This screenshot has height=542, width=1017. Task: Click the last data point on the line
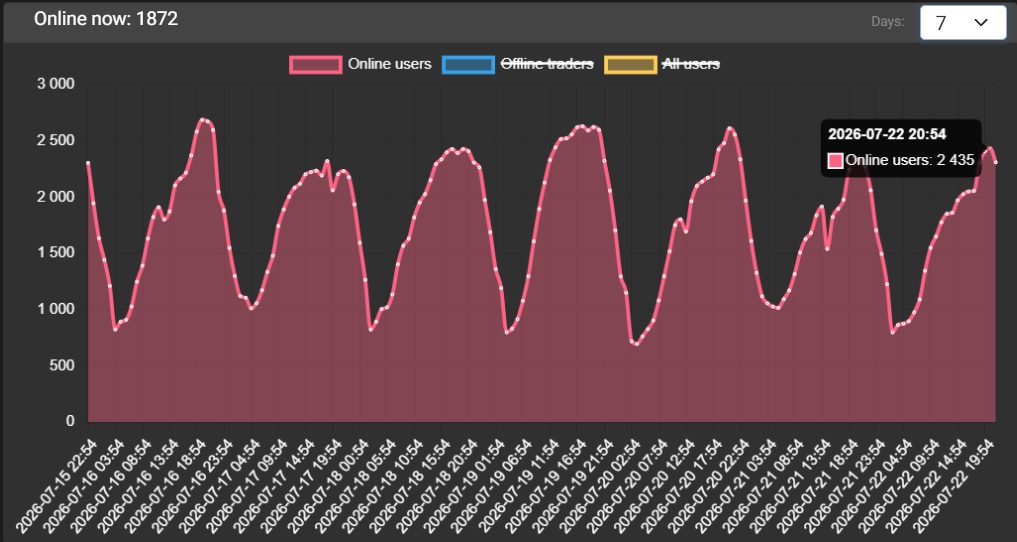click(x=996, y=162)
